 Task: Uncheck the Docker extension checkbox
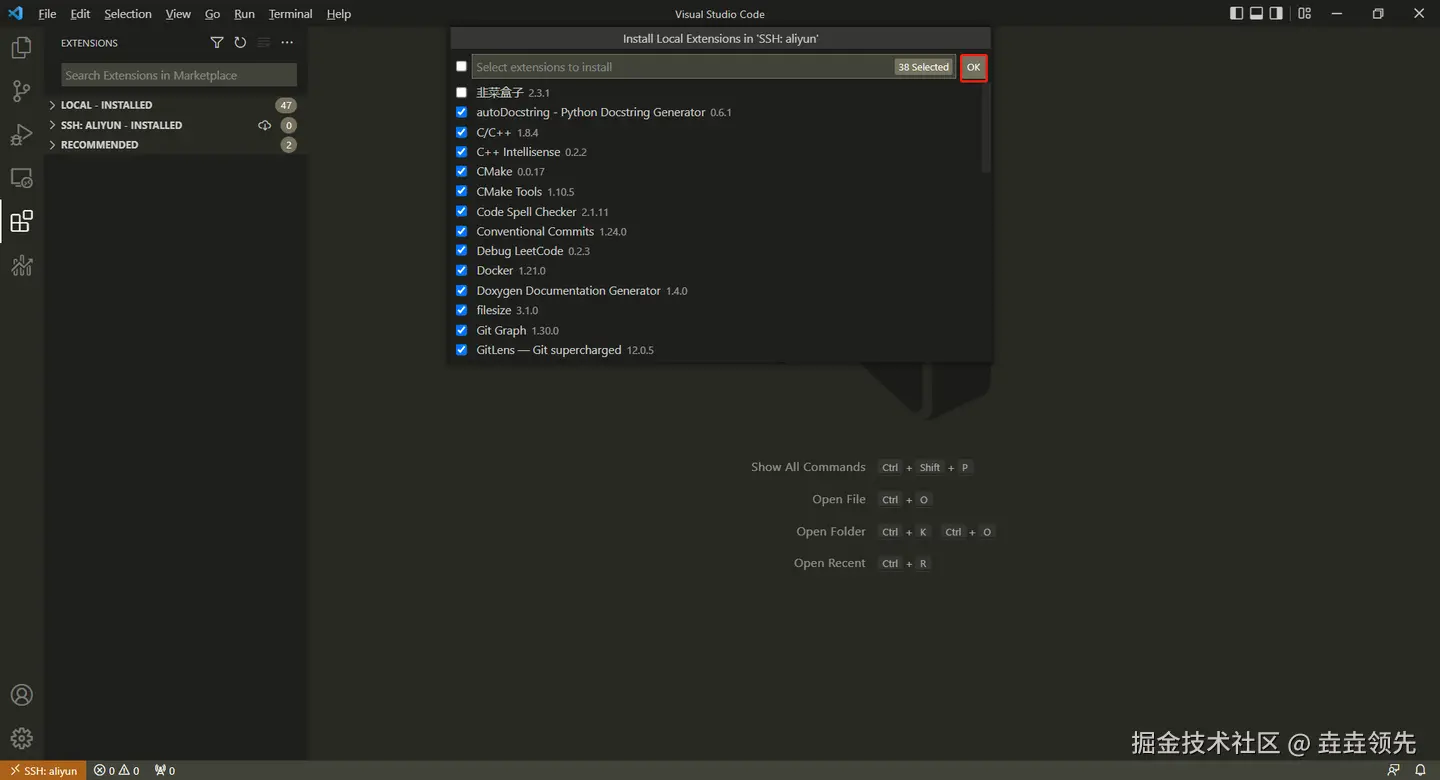tap(461, 270)
